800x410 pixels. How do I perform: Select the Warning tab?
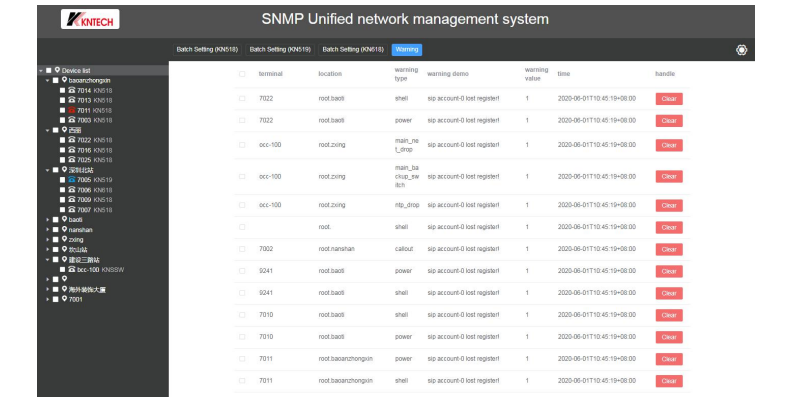pyautogui.click(x=406, y=49)
